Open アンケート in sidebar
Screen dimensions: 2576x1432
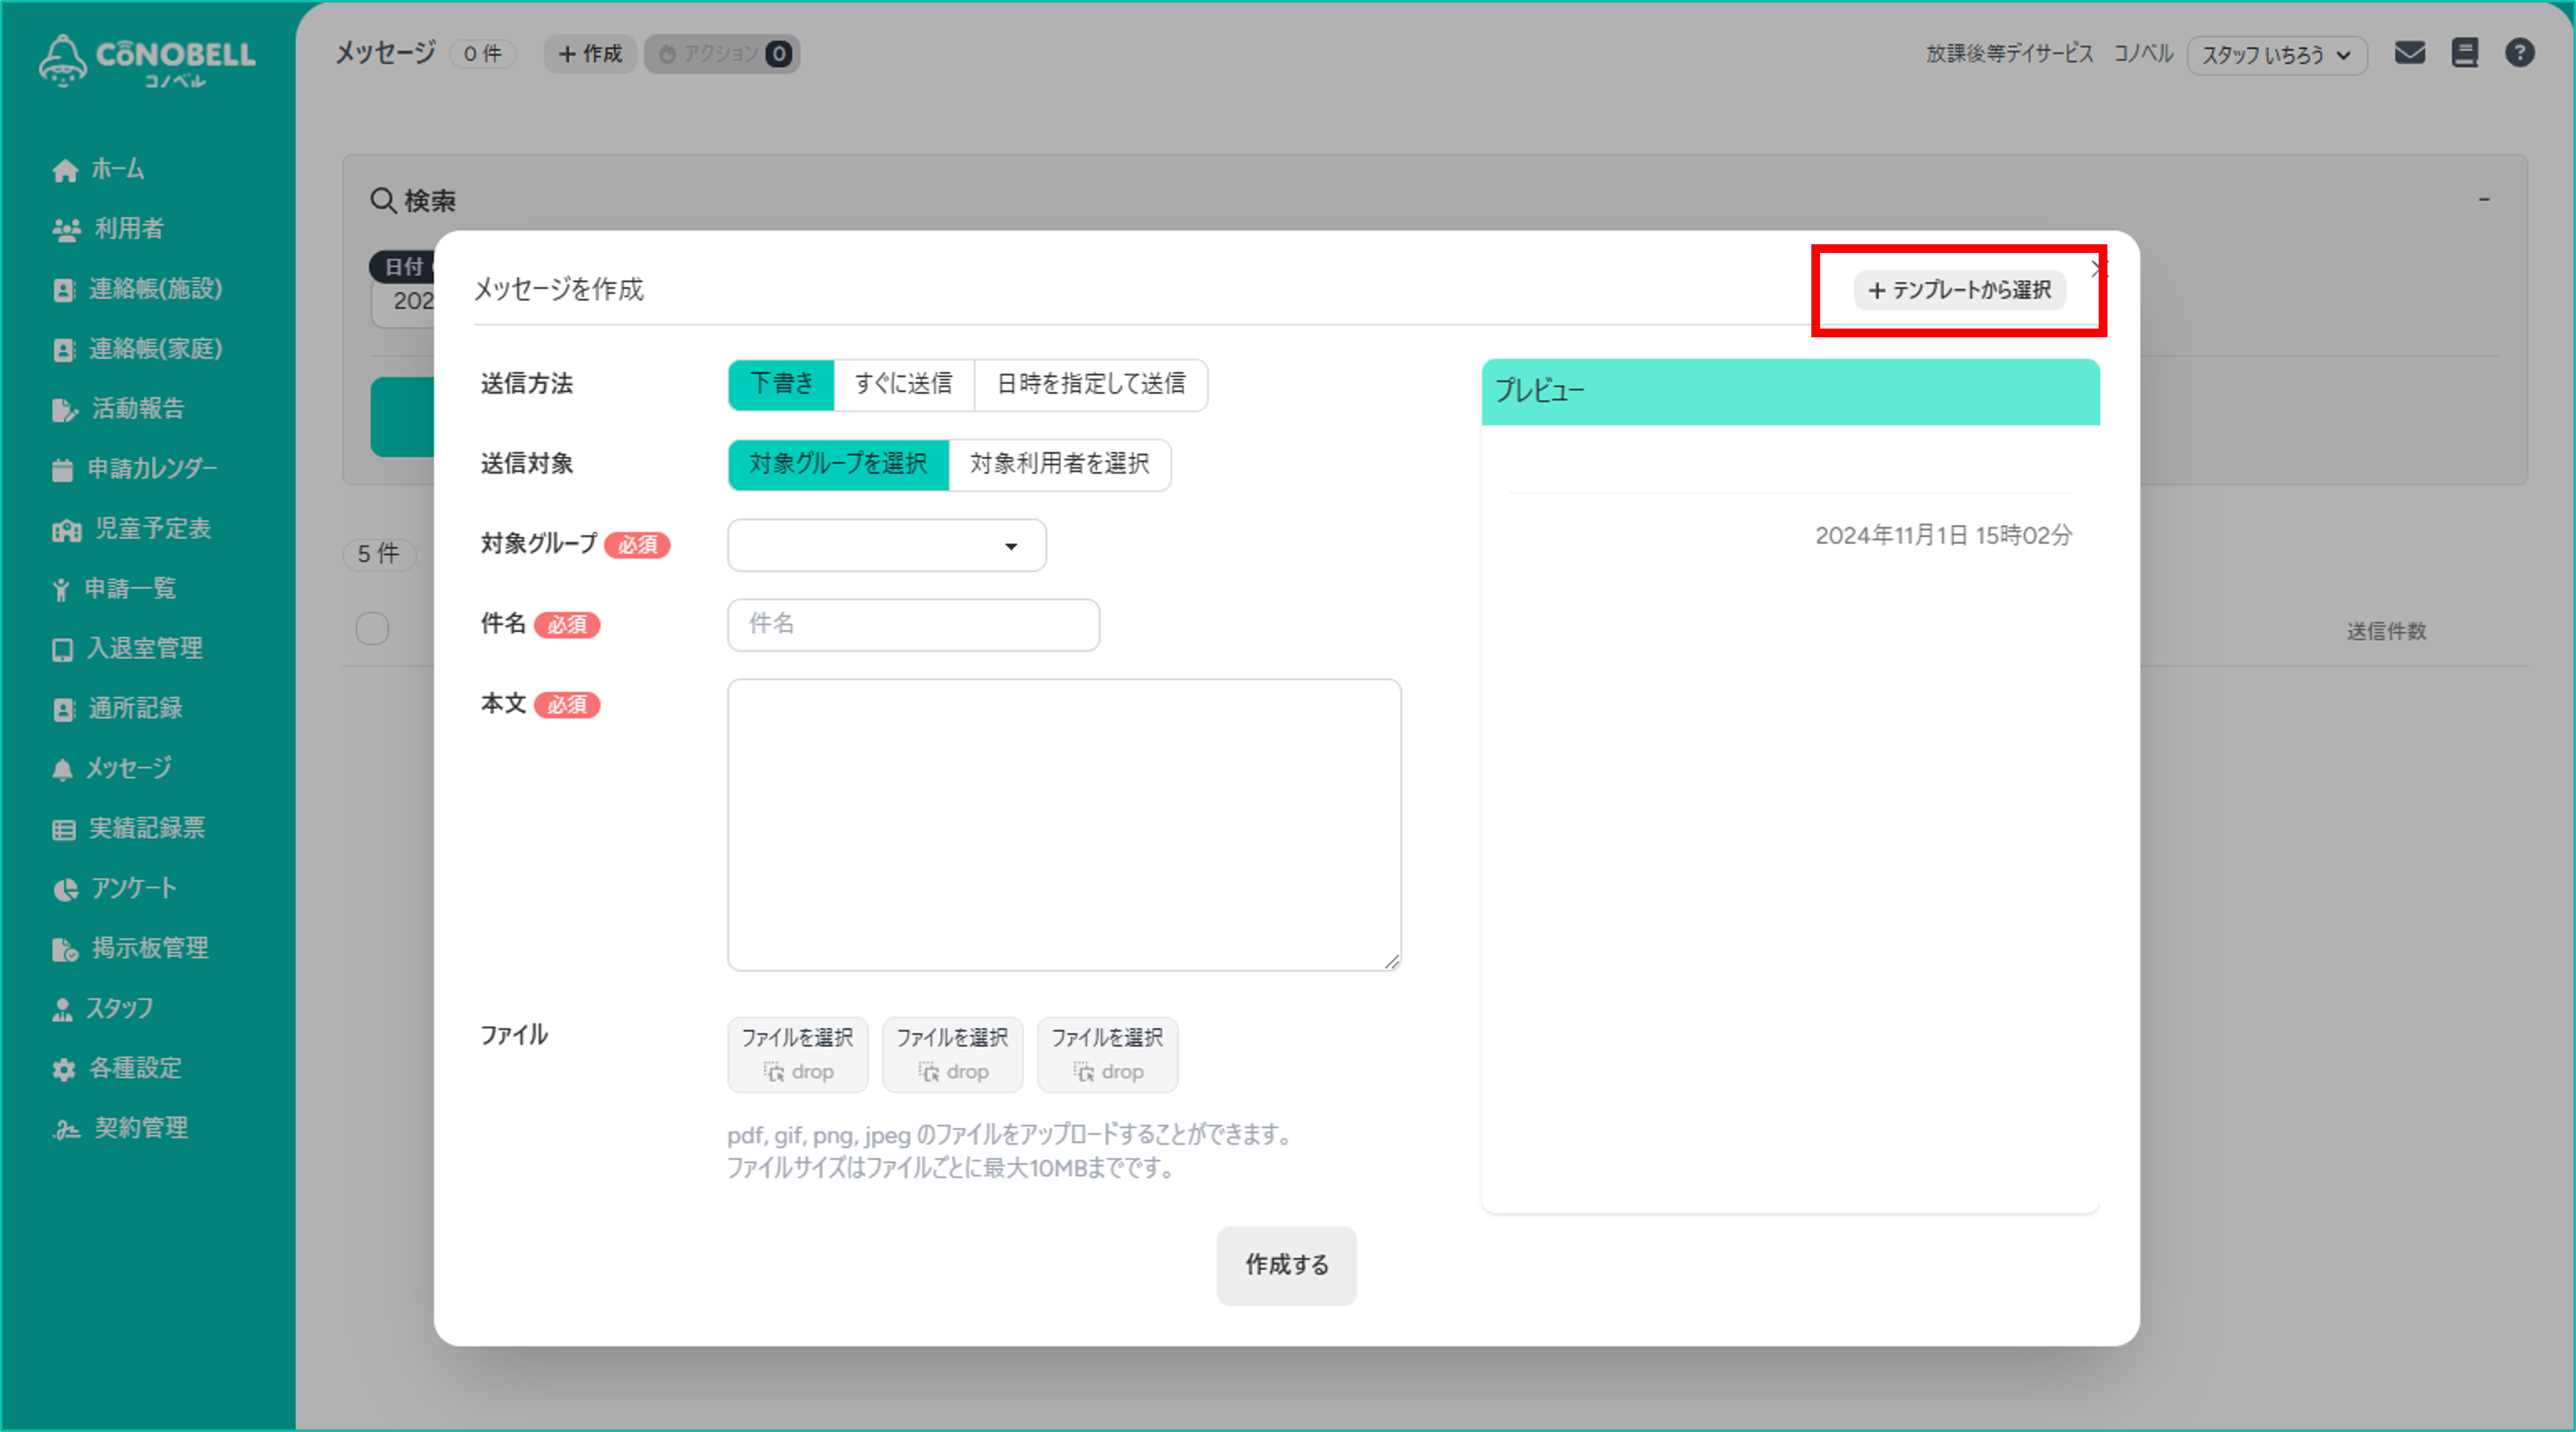point(114,889)
